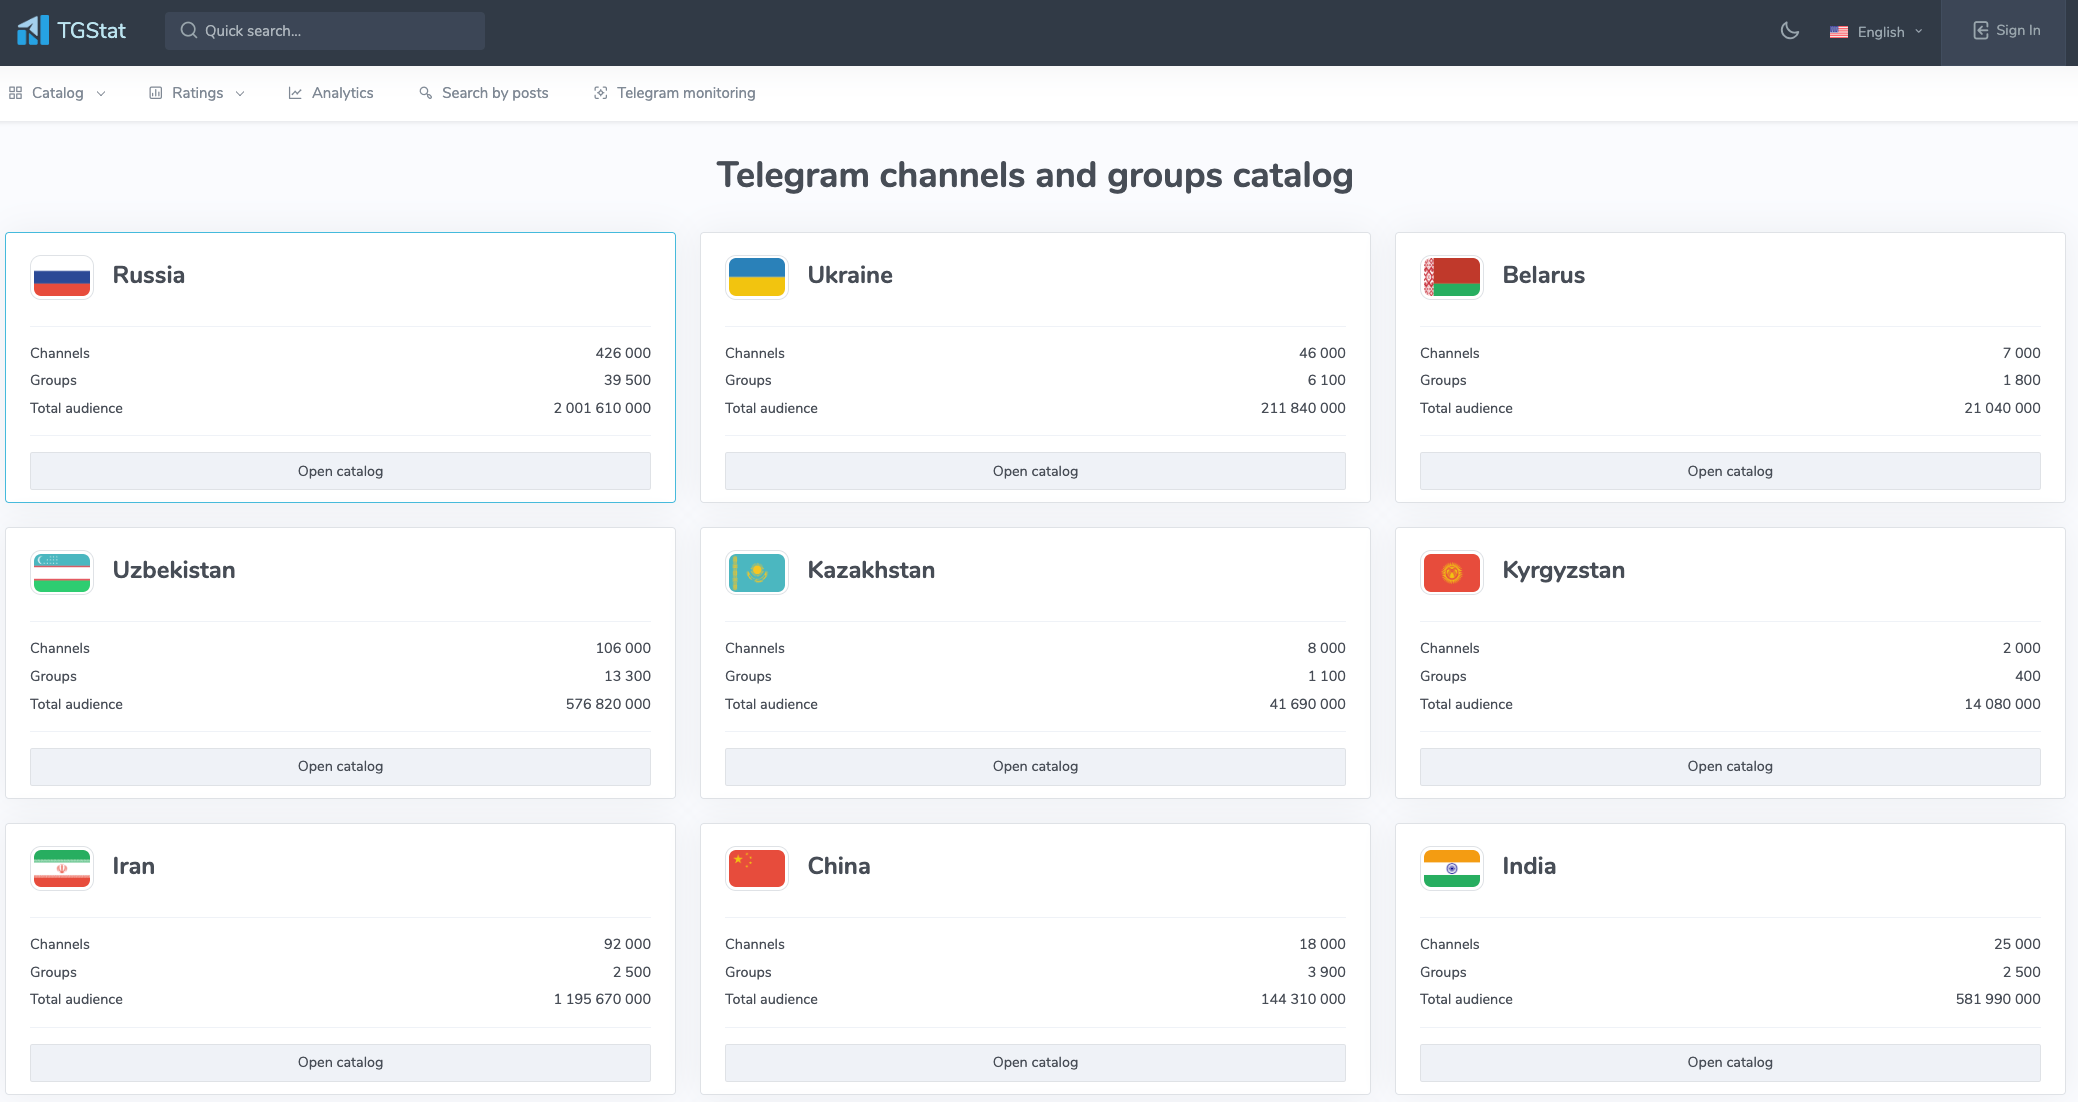Click the Belarus heading
The height and width of the screenshot is (1102, 2078).
point(1543,275)
